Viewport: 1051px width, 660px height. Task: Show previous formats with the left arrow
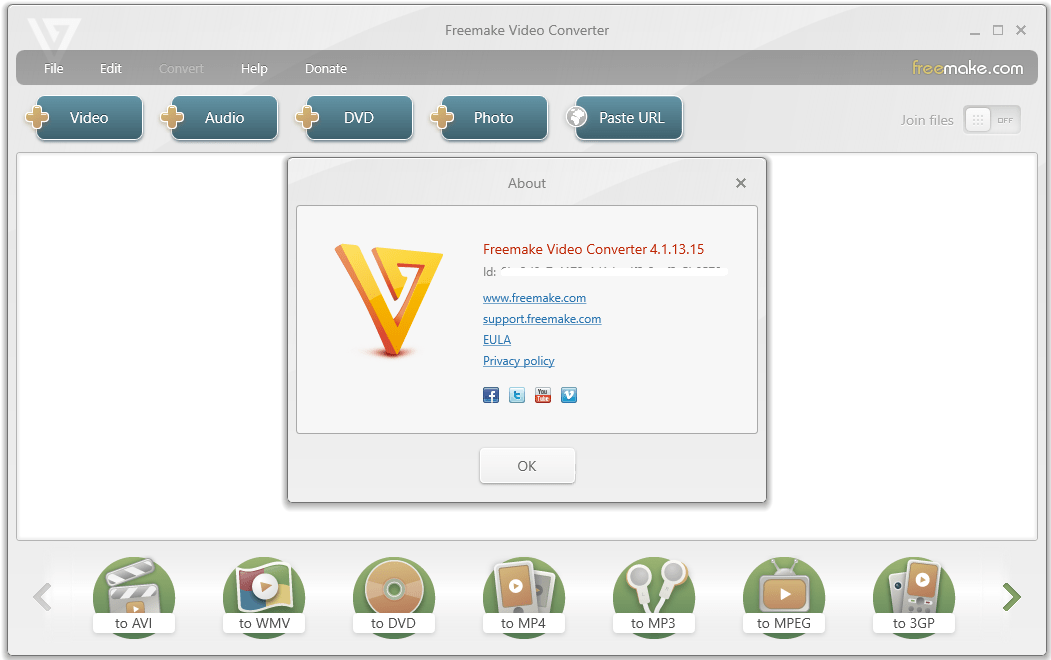point(42,597)
